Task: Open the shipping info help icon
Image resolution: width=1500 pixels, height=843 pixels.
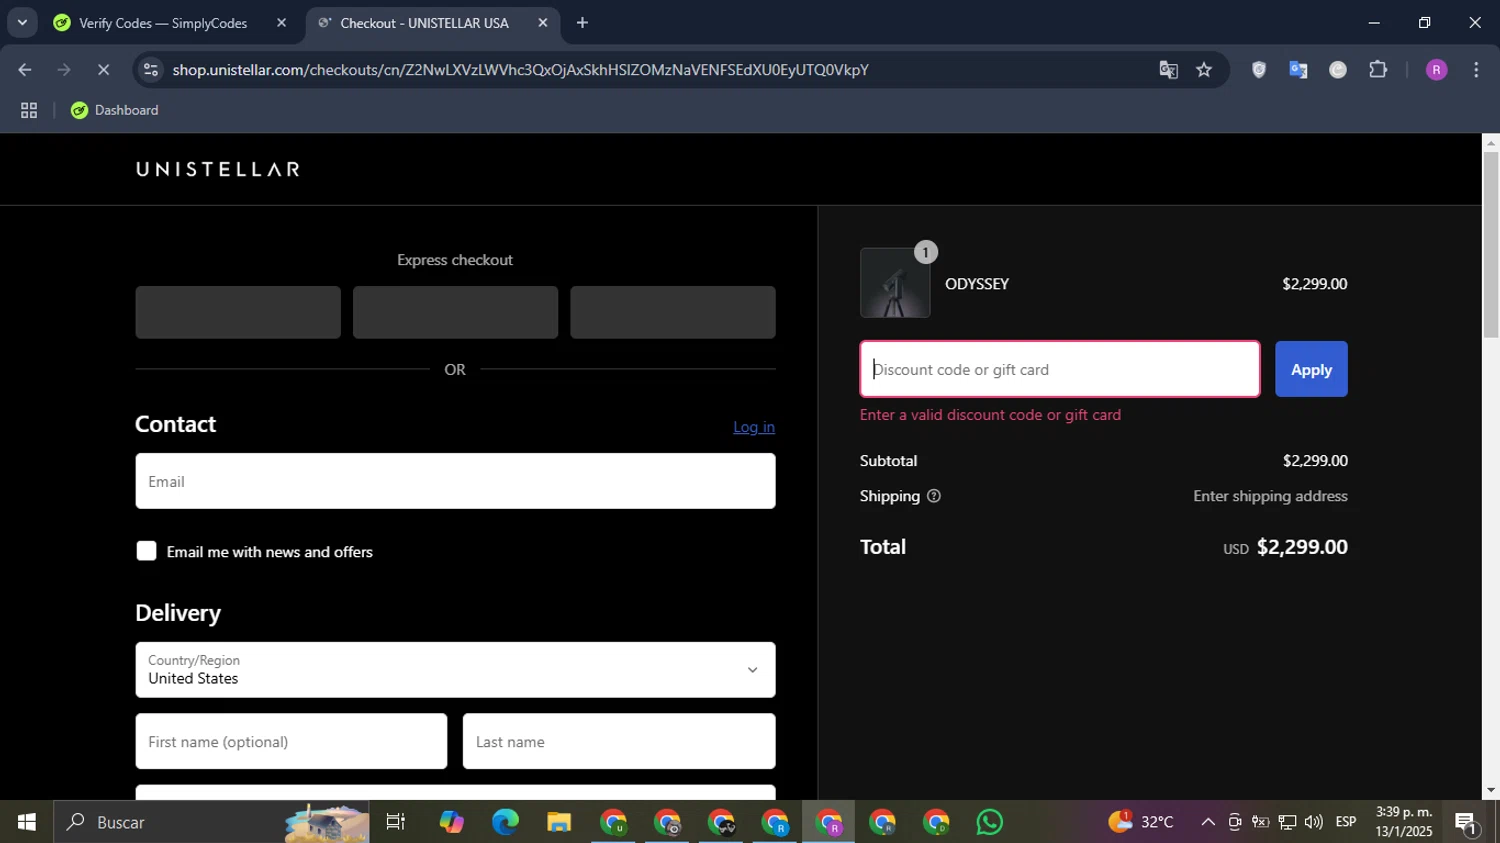Action: coord(934,496)
